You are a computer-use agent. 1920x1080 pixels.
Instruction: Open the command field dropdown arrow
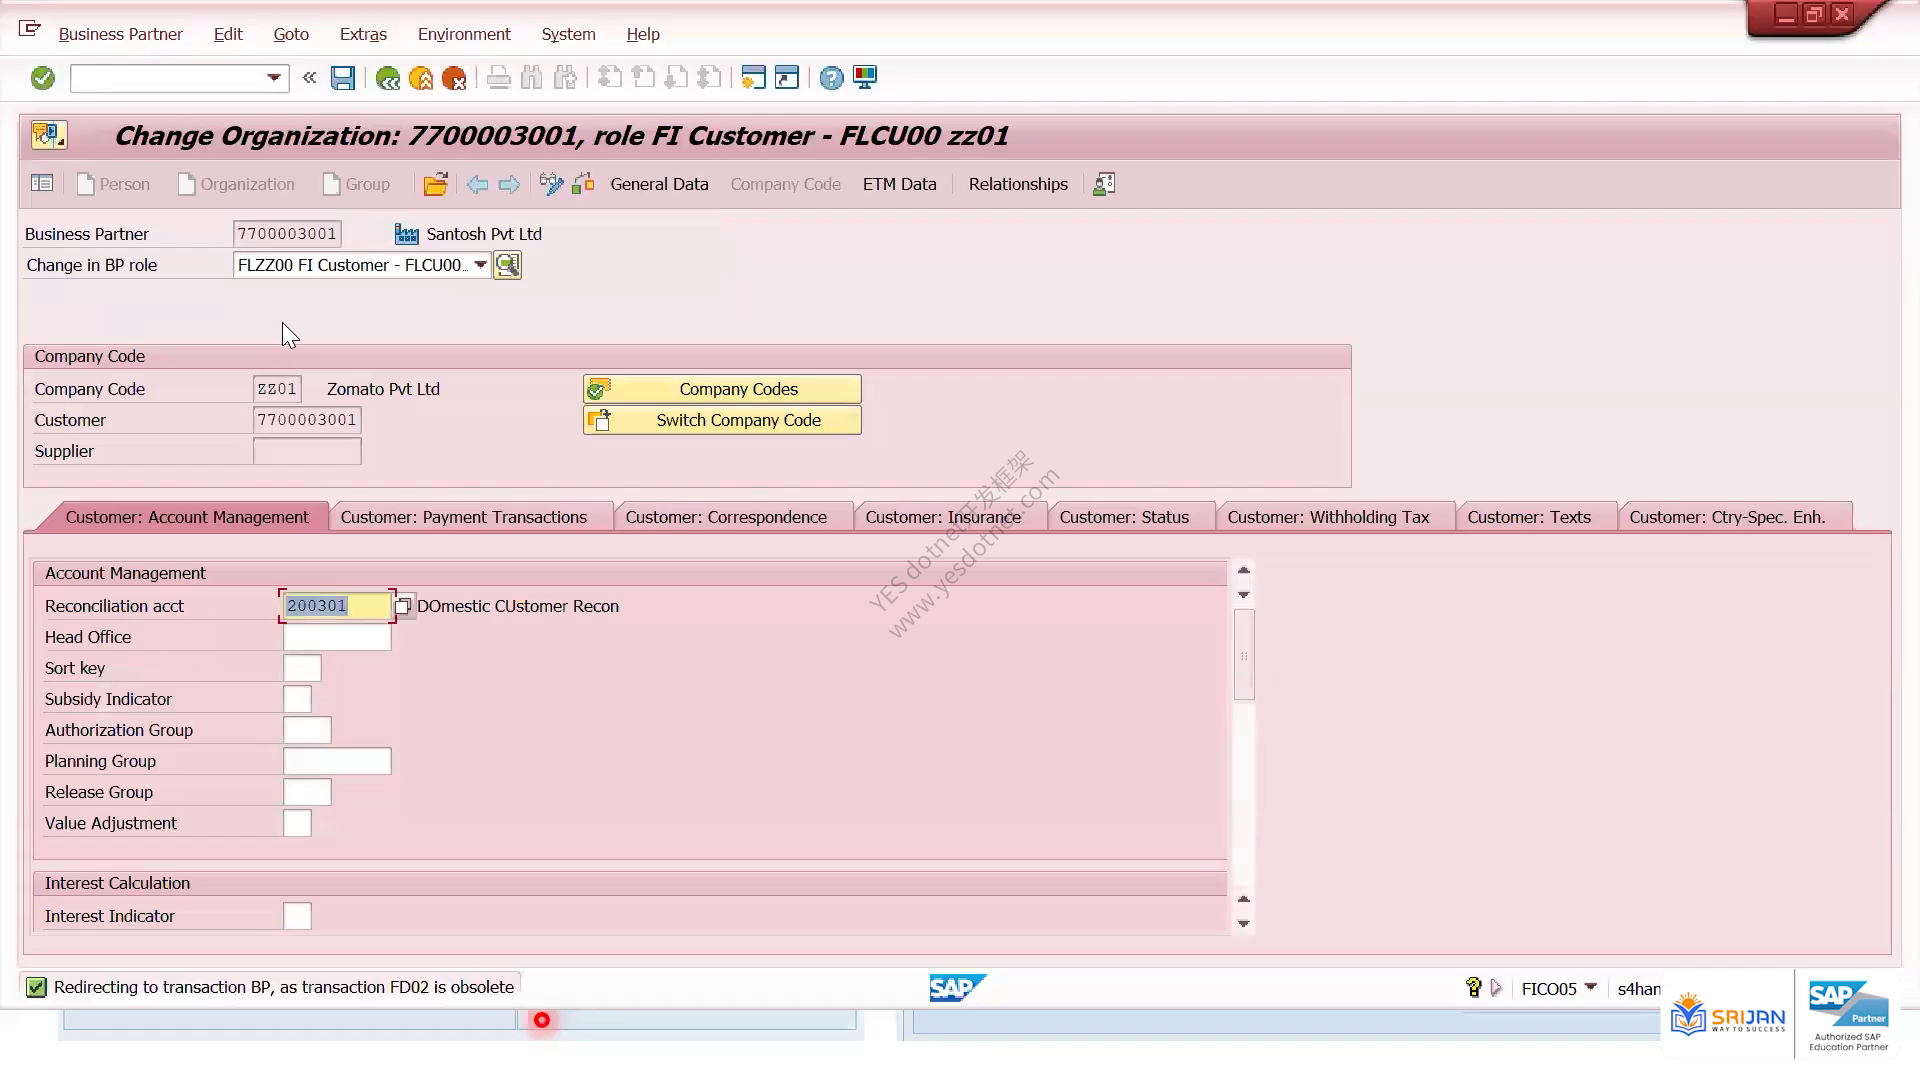[x=273, y=78]
